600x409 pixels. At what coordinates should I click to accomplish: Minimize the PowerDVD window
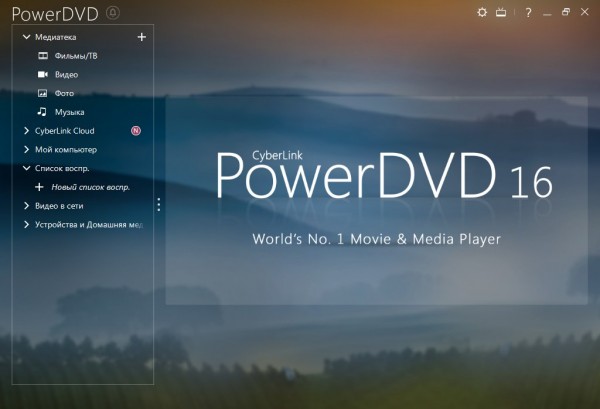547,14
